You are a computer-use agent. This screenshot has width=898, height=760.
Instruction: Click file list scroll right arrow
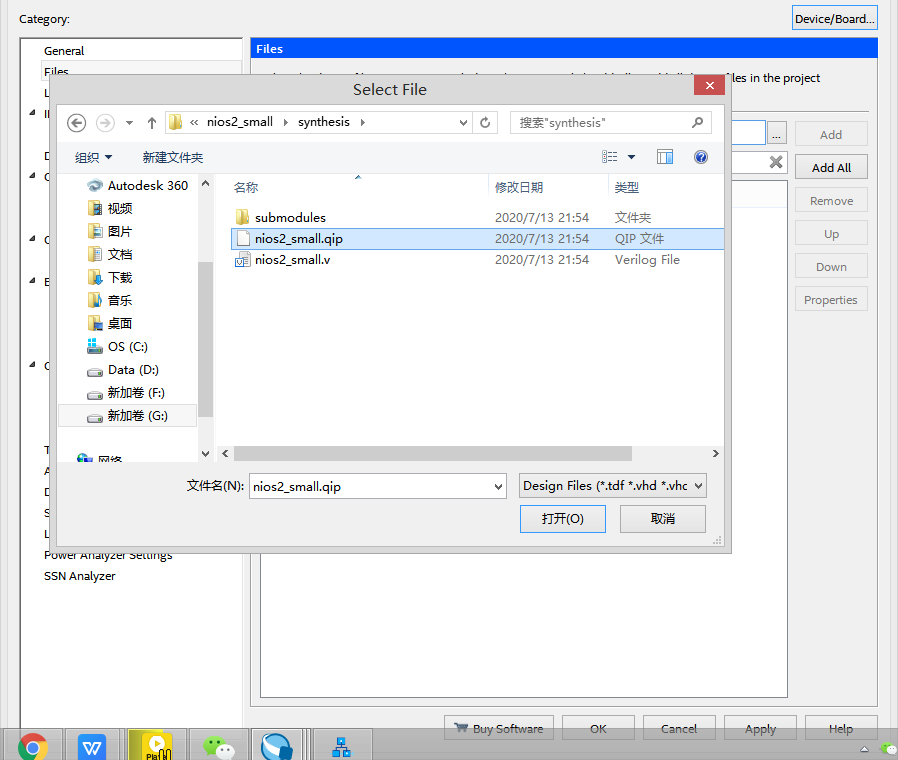716,454
